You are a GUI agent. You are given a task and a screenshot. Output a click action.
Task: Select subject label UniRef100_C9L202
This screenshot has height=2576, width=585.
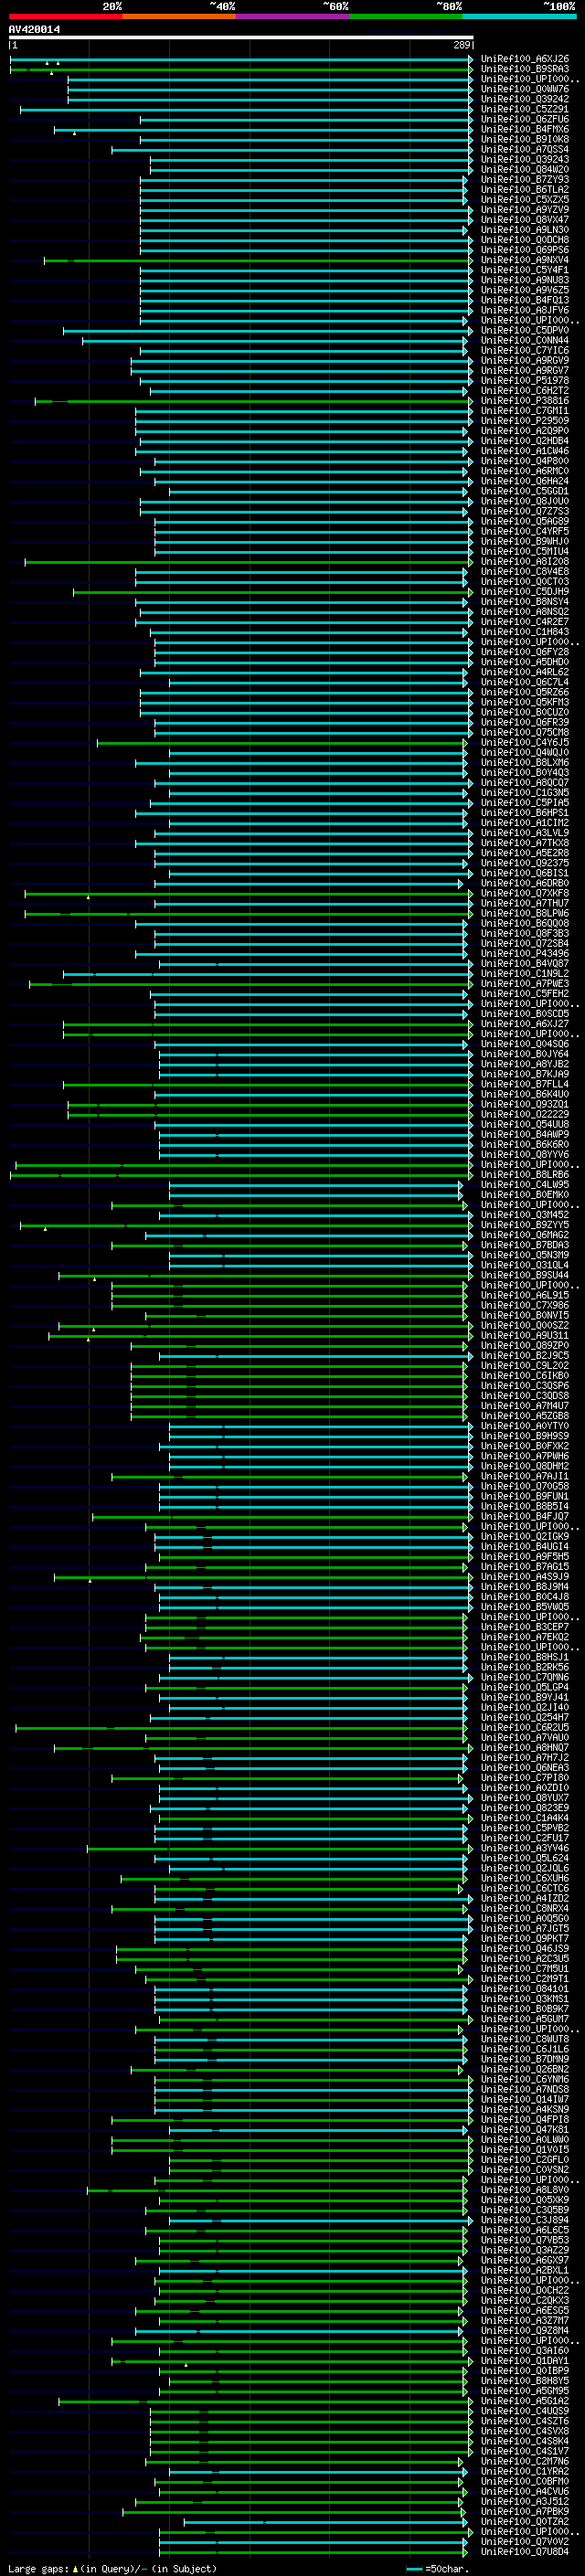525,1366
